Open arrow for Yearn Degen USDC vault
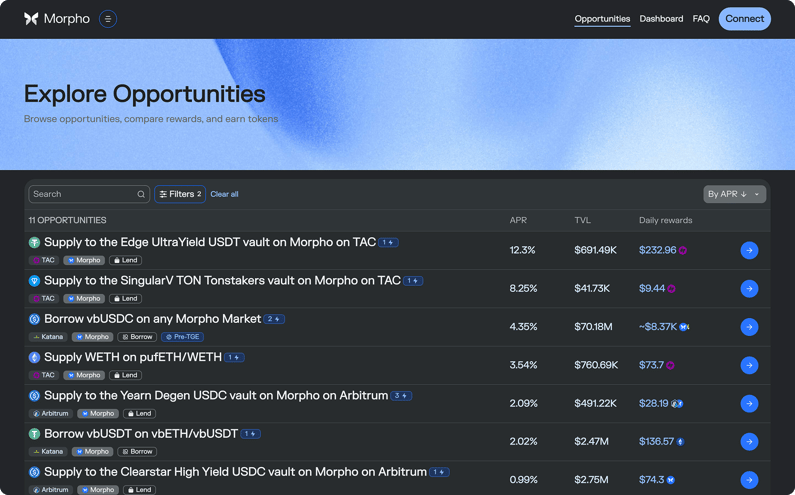795x495 pixels. click(749, 404)
